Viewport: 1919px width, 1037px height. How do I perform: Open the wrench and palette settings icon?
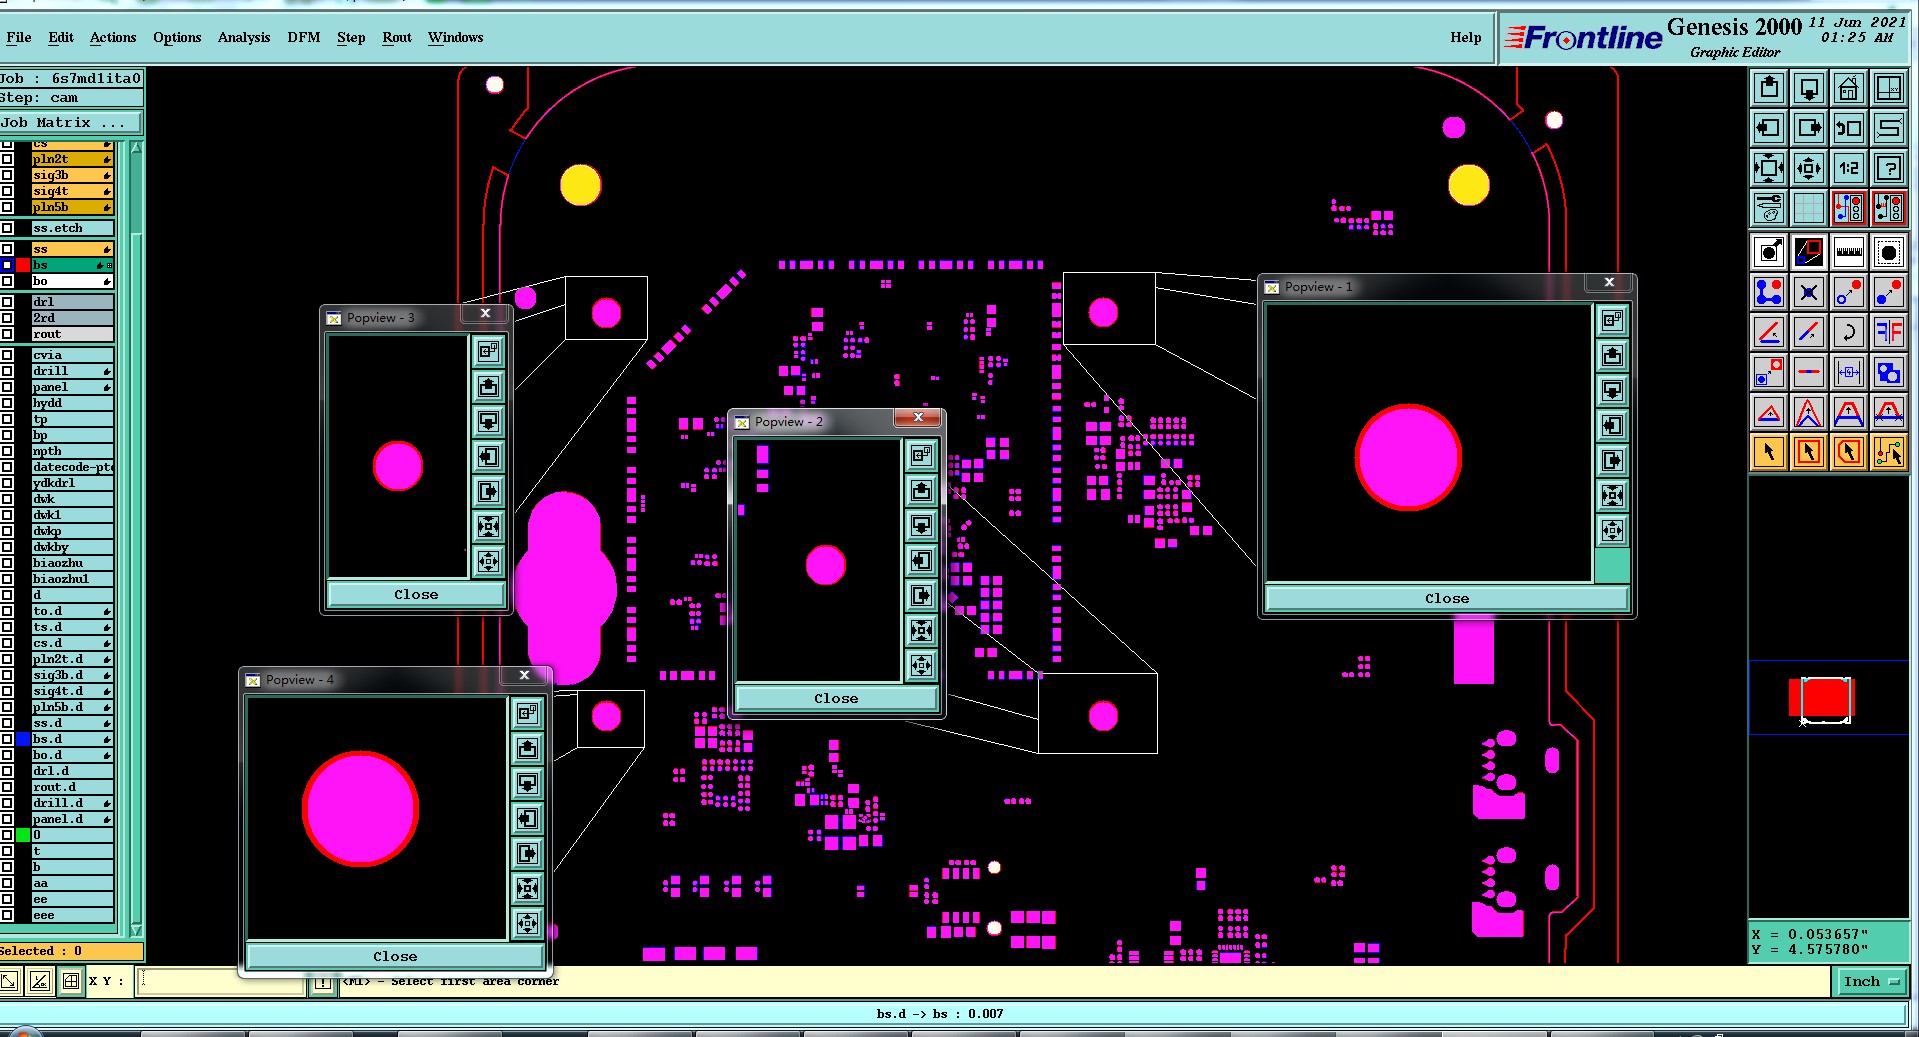click(1769, 208)
